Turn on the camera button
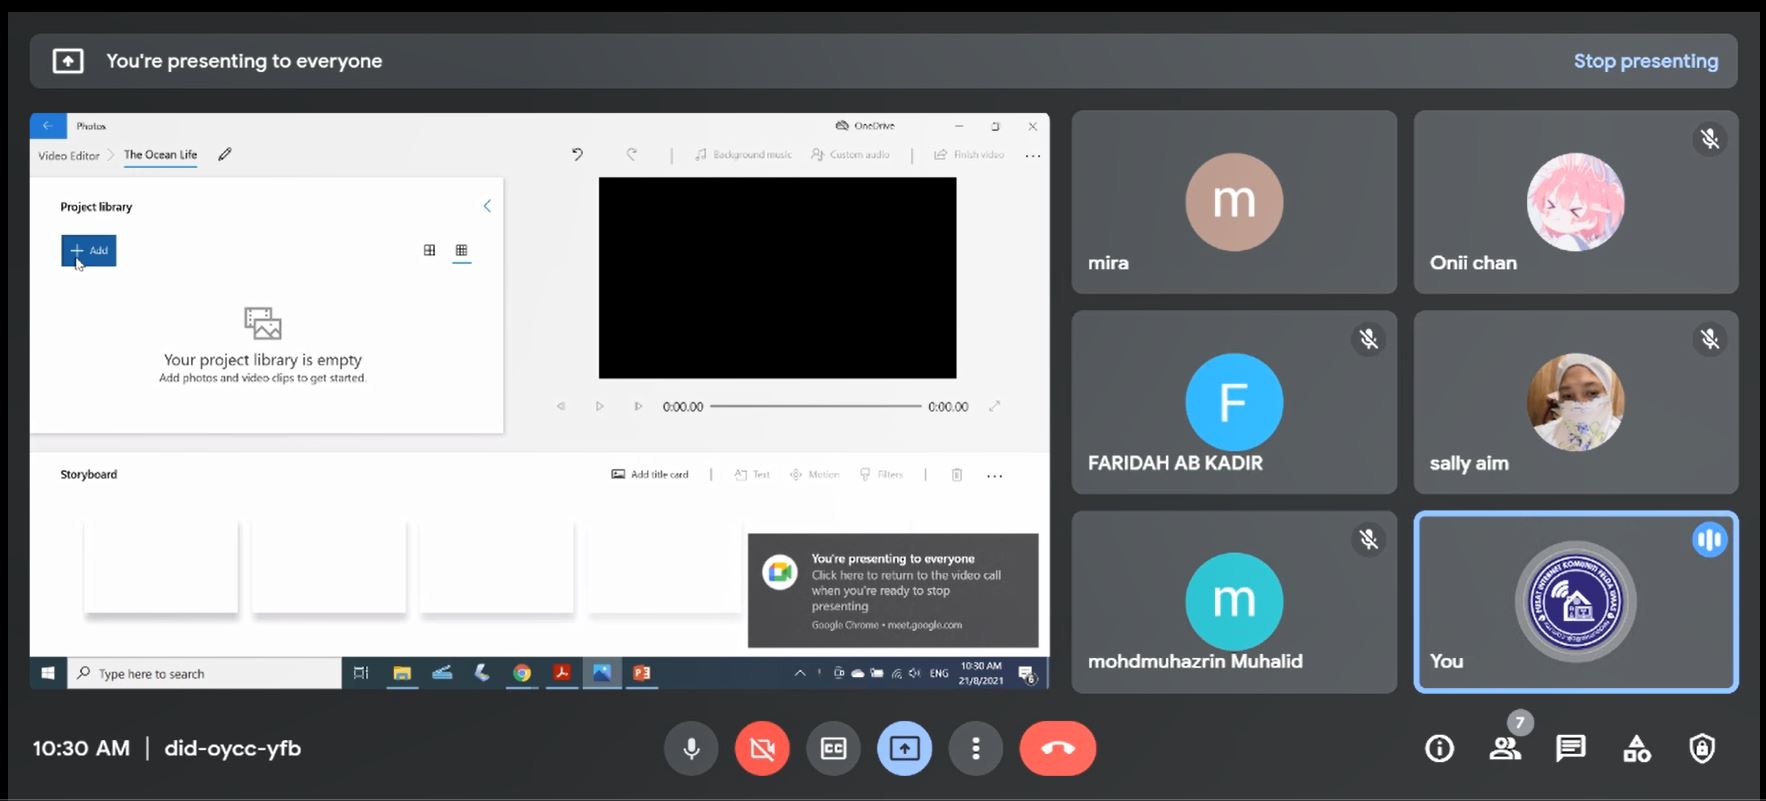Image resolution: width=1766 pixels, height=801 pixels. (x=762, y=748)
